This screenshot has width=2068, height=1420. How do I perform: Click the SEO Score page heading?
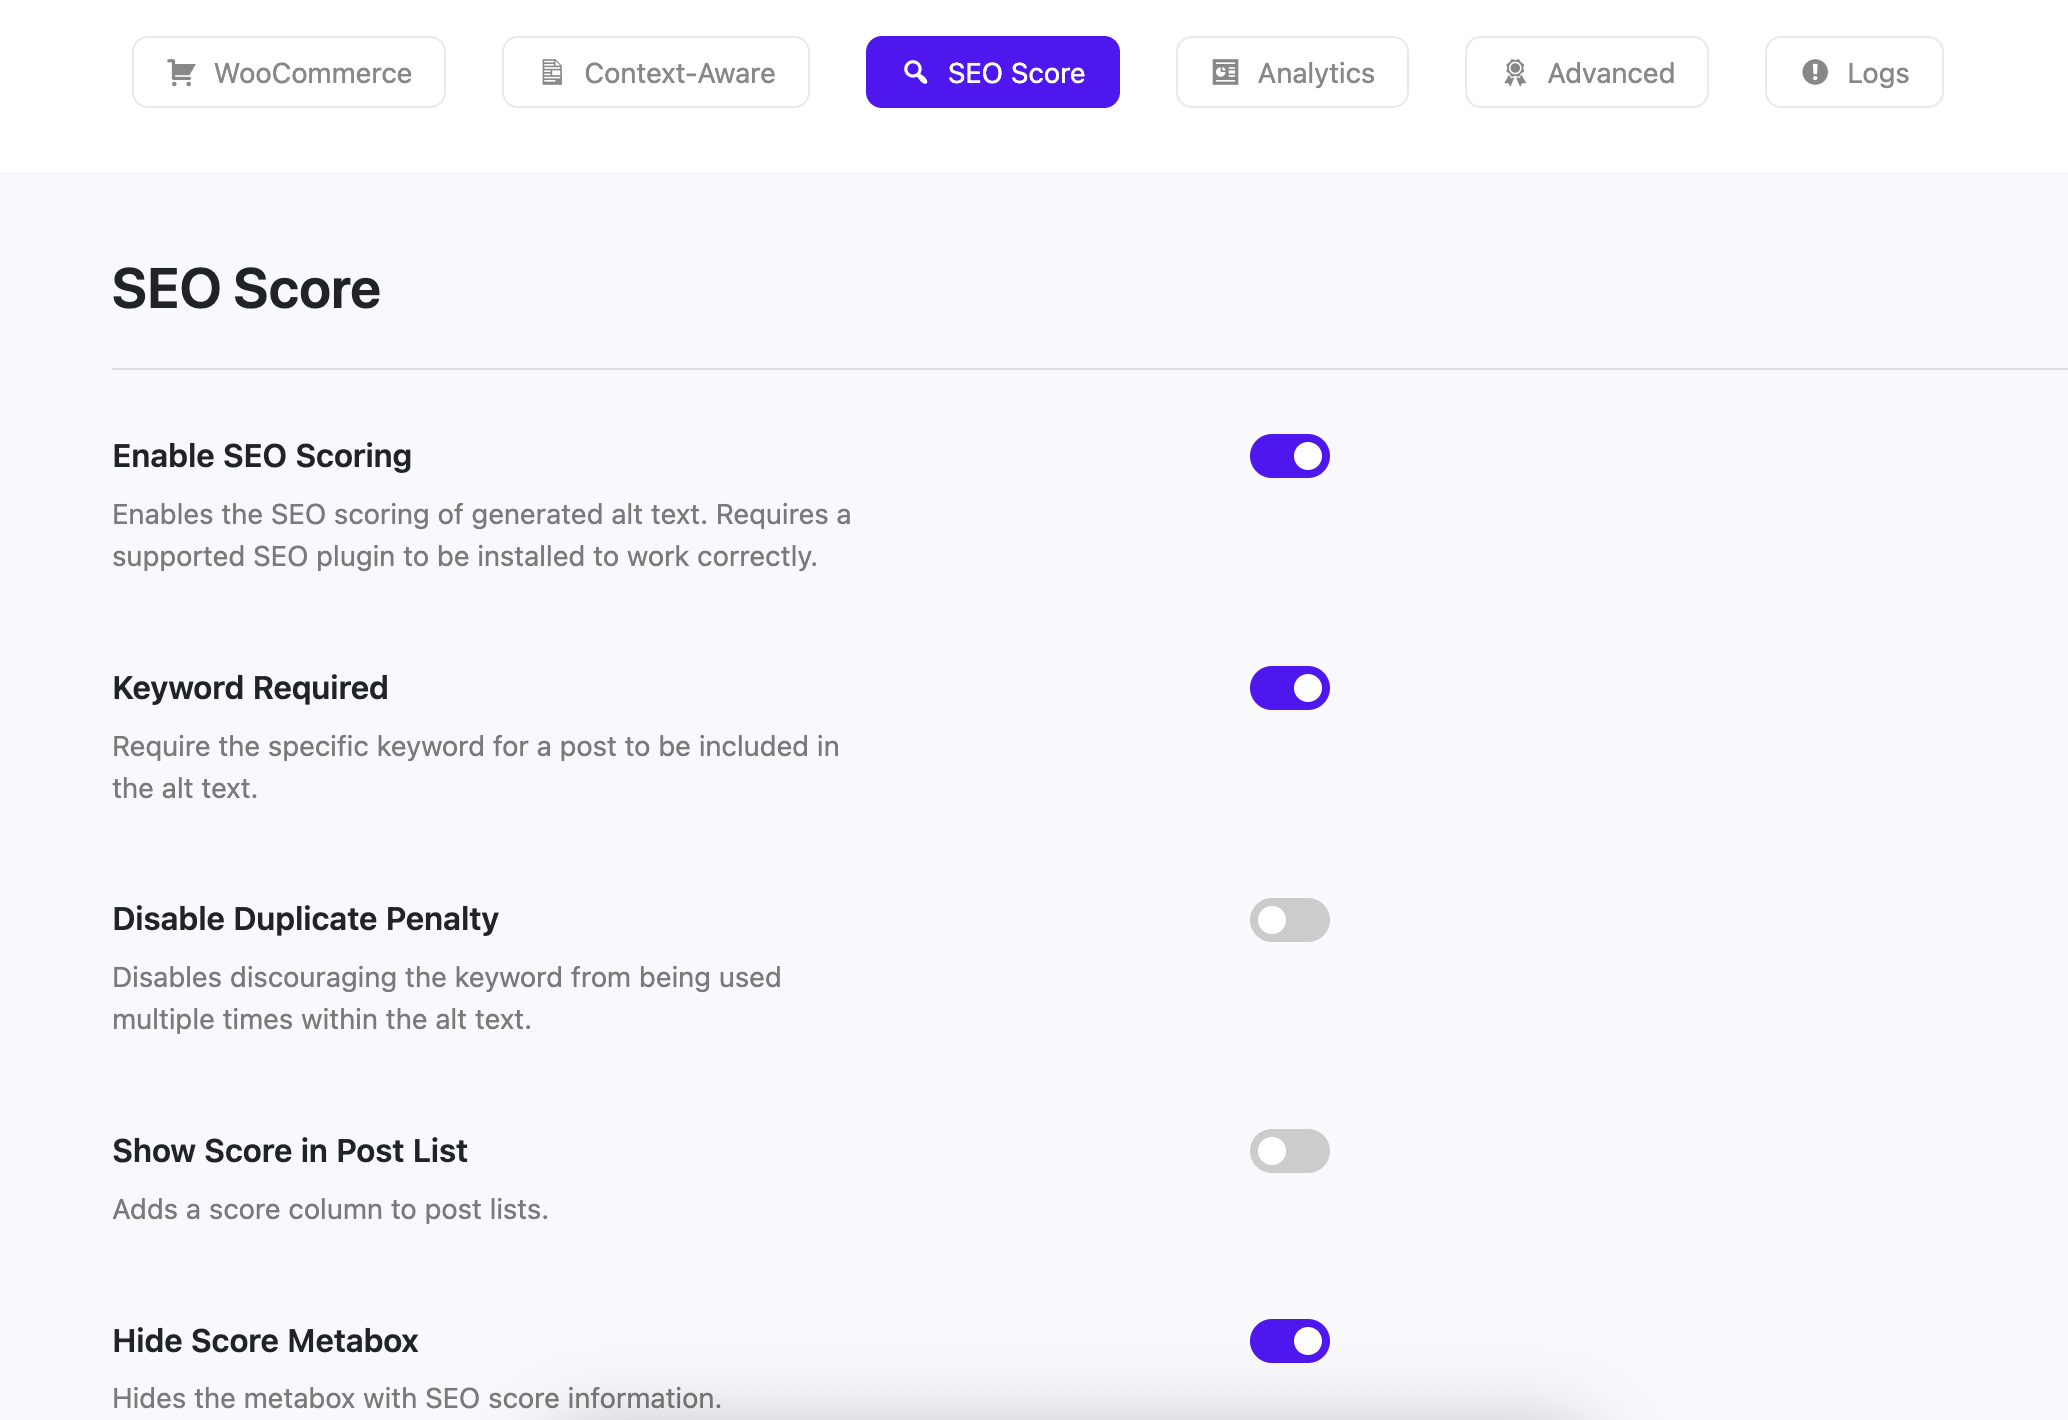tap(246, 289)
